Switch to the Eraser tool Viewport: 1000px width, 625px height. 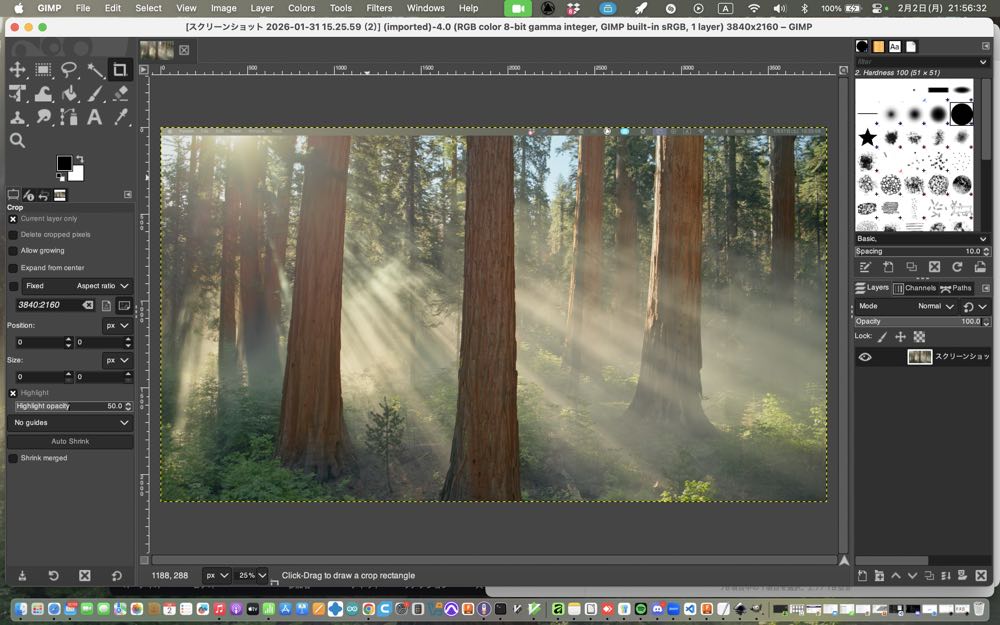(121, 94)
